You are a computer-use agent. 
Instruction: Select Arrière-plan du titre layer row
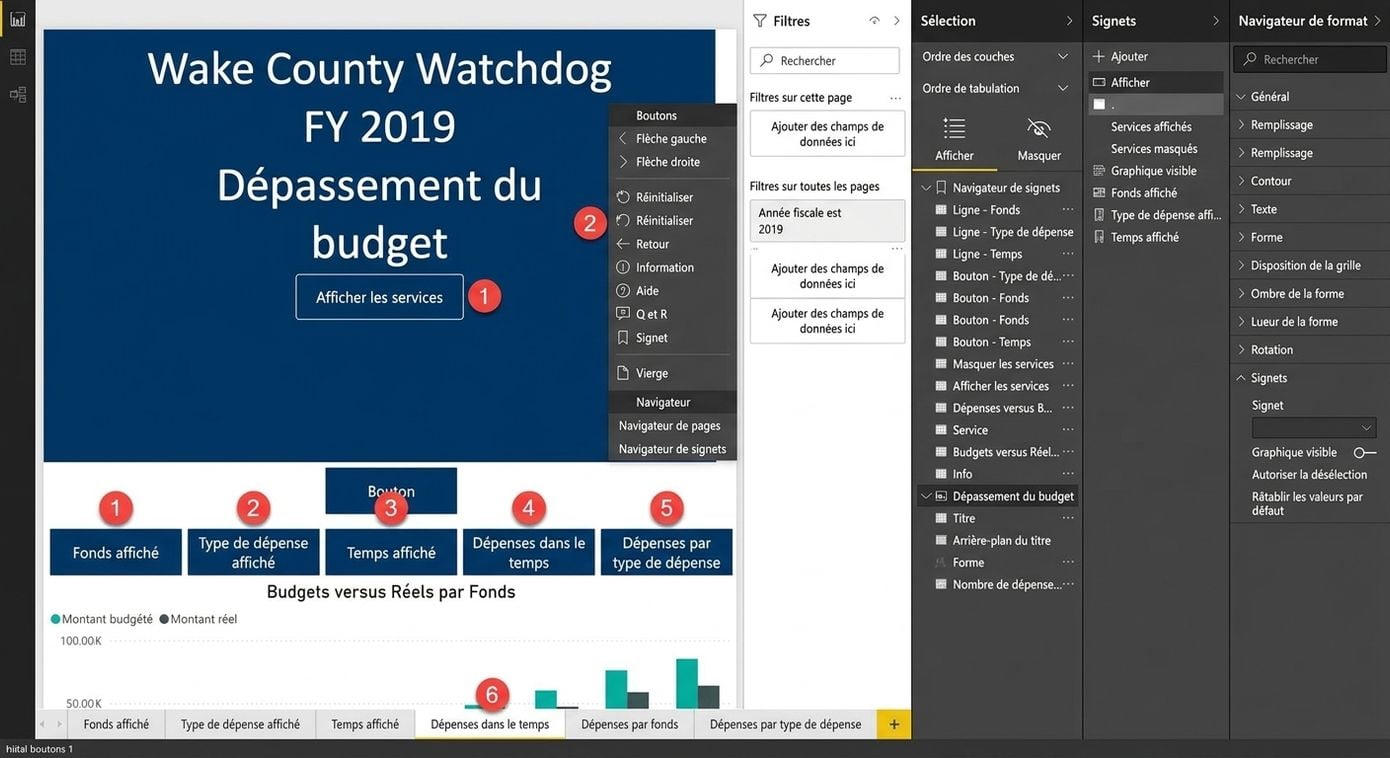point(999,540)
